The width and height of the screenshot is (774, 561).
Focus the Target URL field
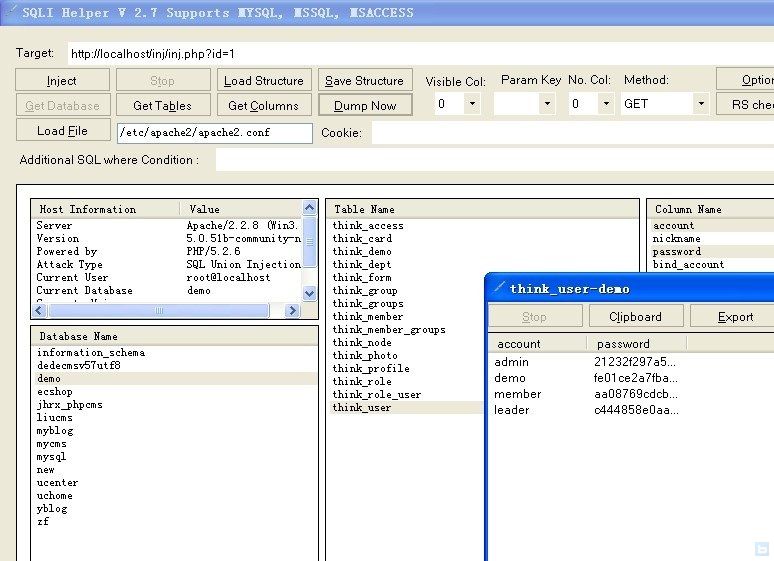[x=421, y=53]
